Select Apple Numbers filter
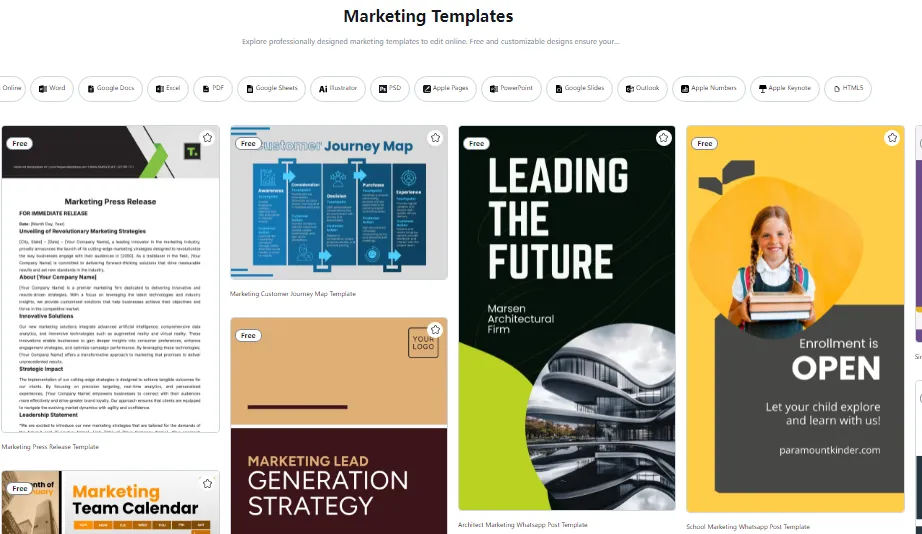The width and height of the screenshot is (922, 534). (709, 89)
